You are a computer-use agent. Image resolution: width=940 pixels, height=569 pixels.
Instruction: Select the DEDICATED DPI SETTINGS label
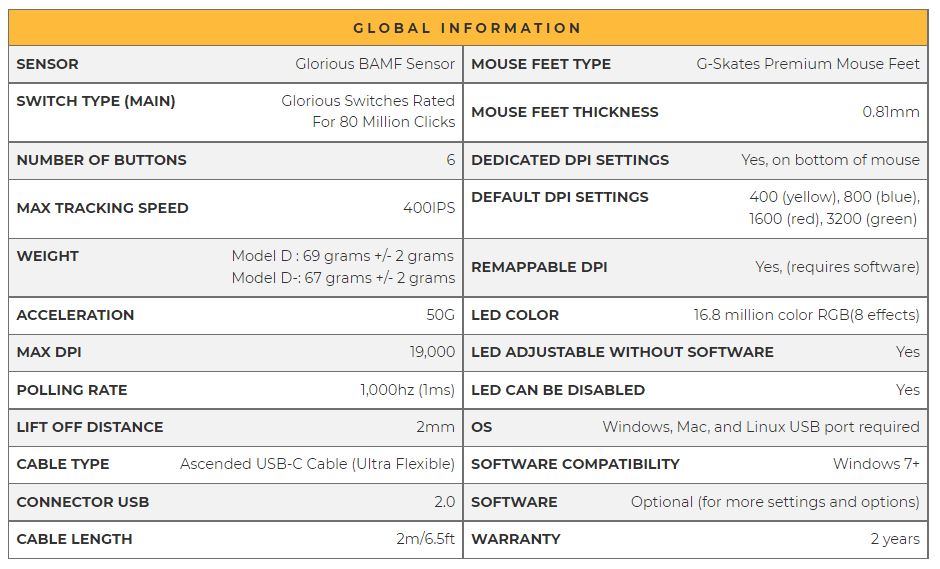(570, 160)
